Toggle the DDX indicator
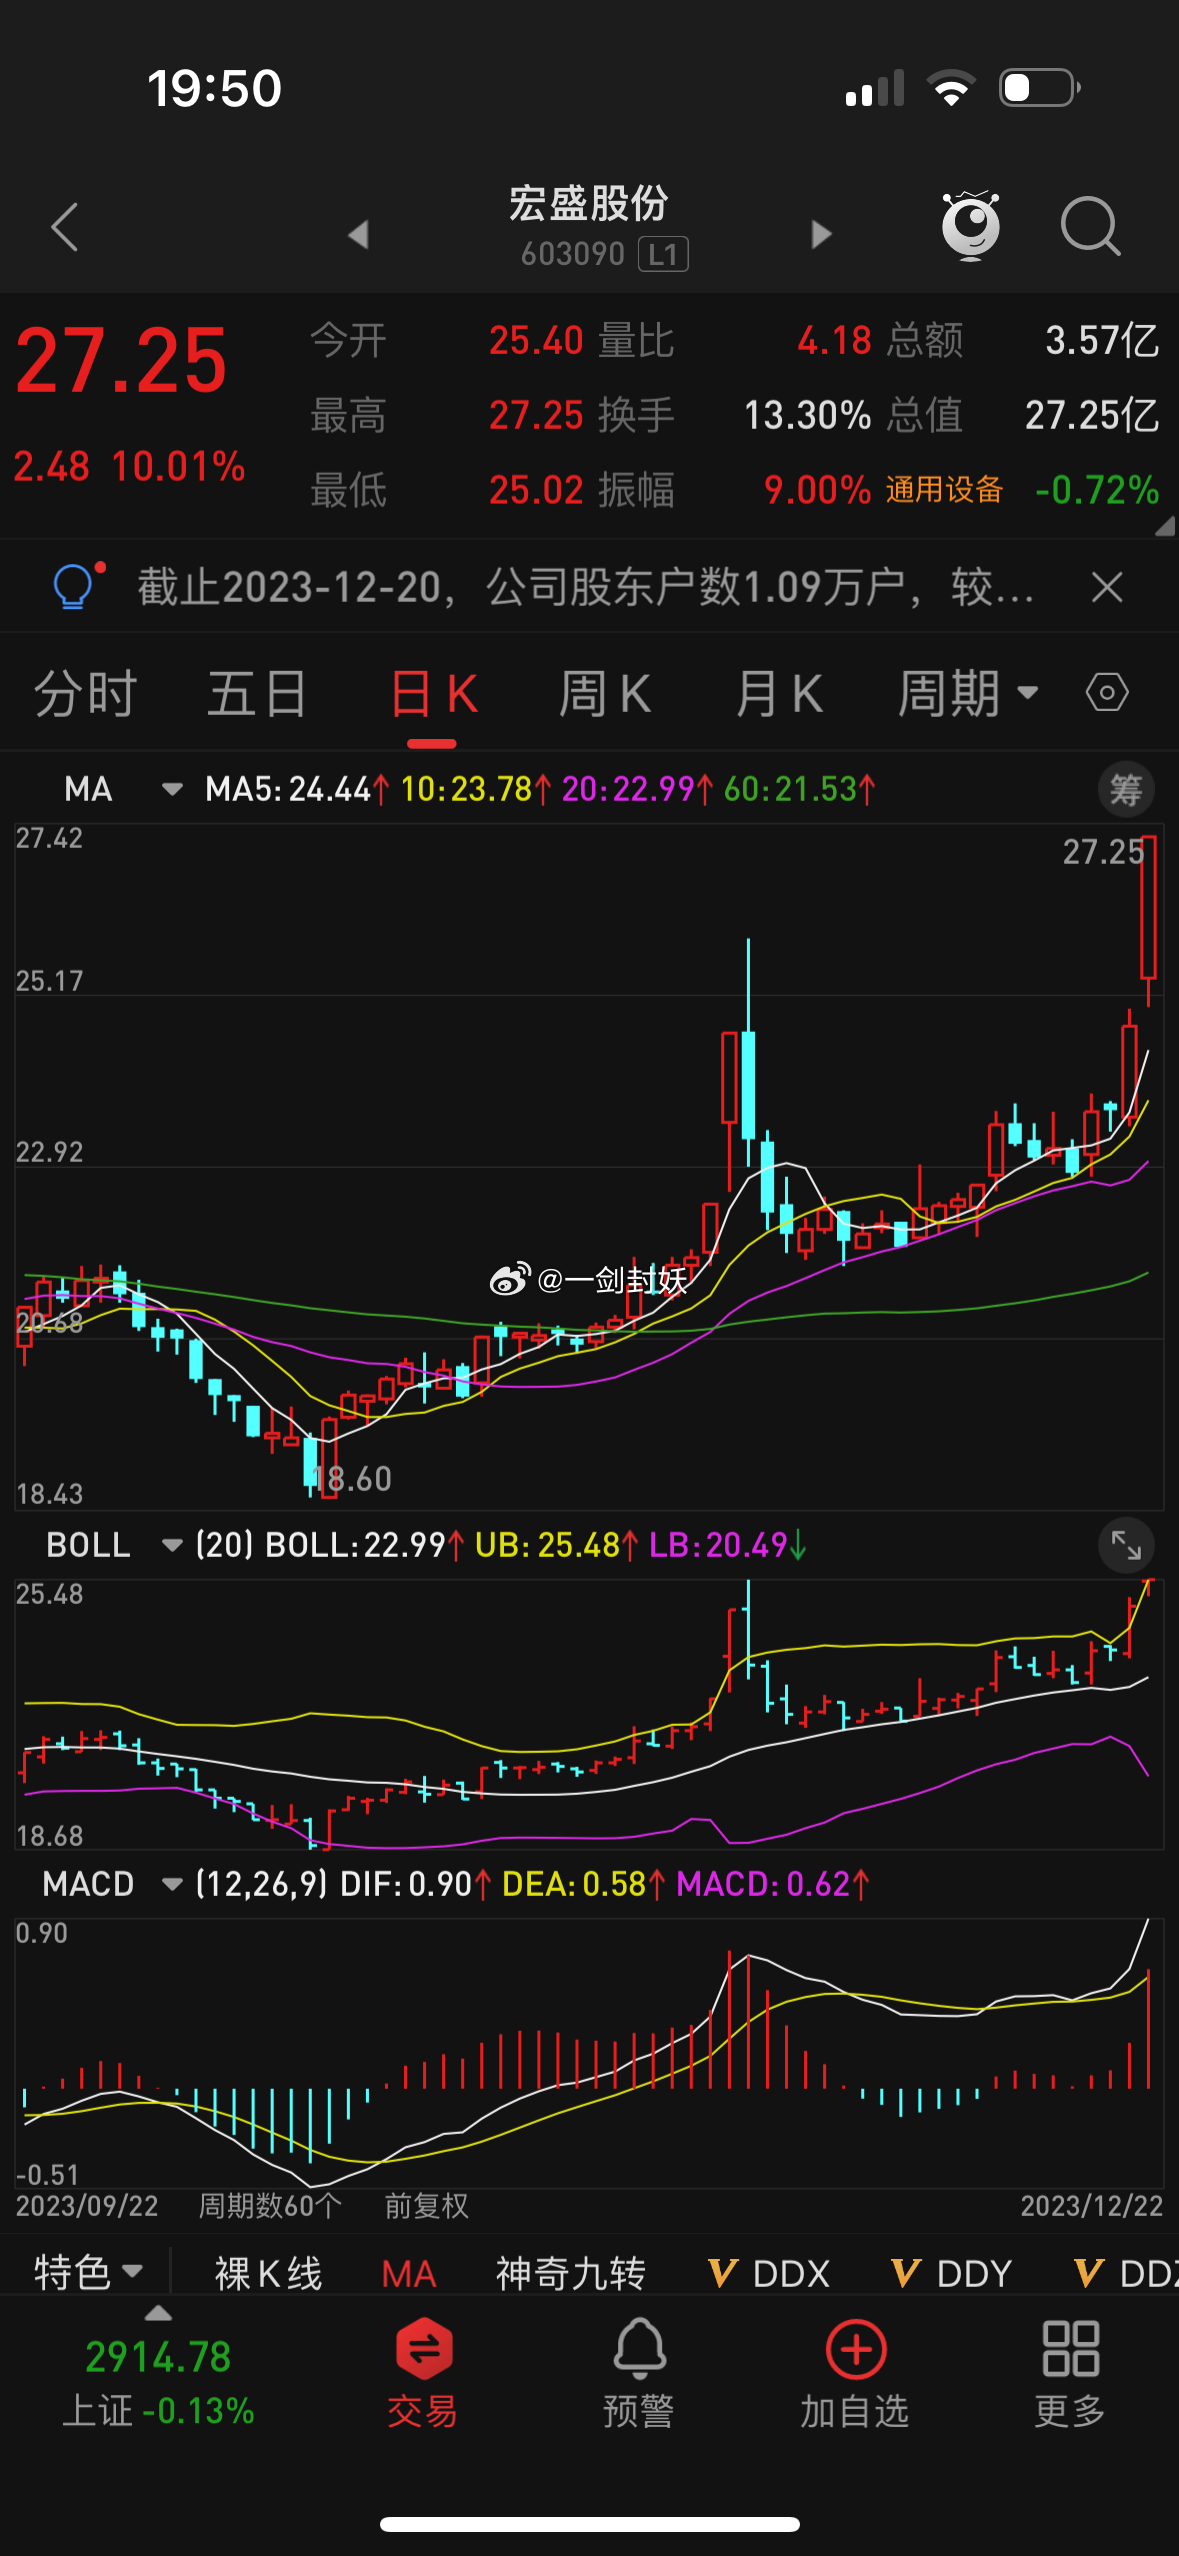This screenshot has height=2556, width=1179. point(770,2274)
